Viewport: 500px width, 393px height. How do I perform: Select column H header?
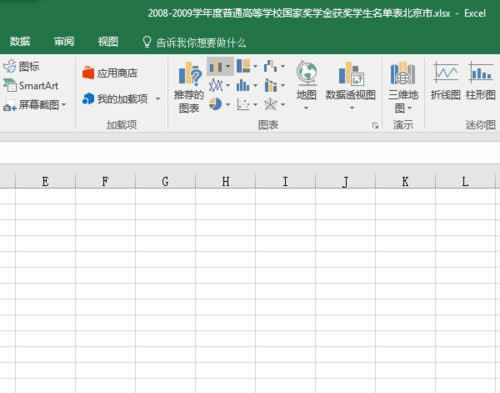(x=225, y=182)
